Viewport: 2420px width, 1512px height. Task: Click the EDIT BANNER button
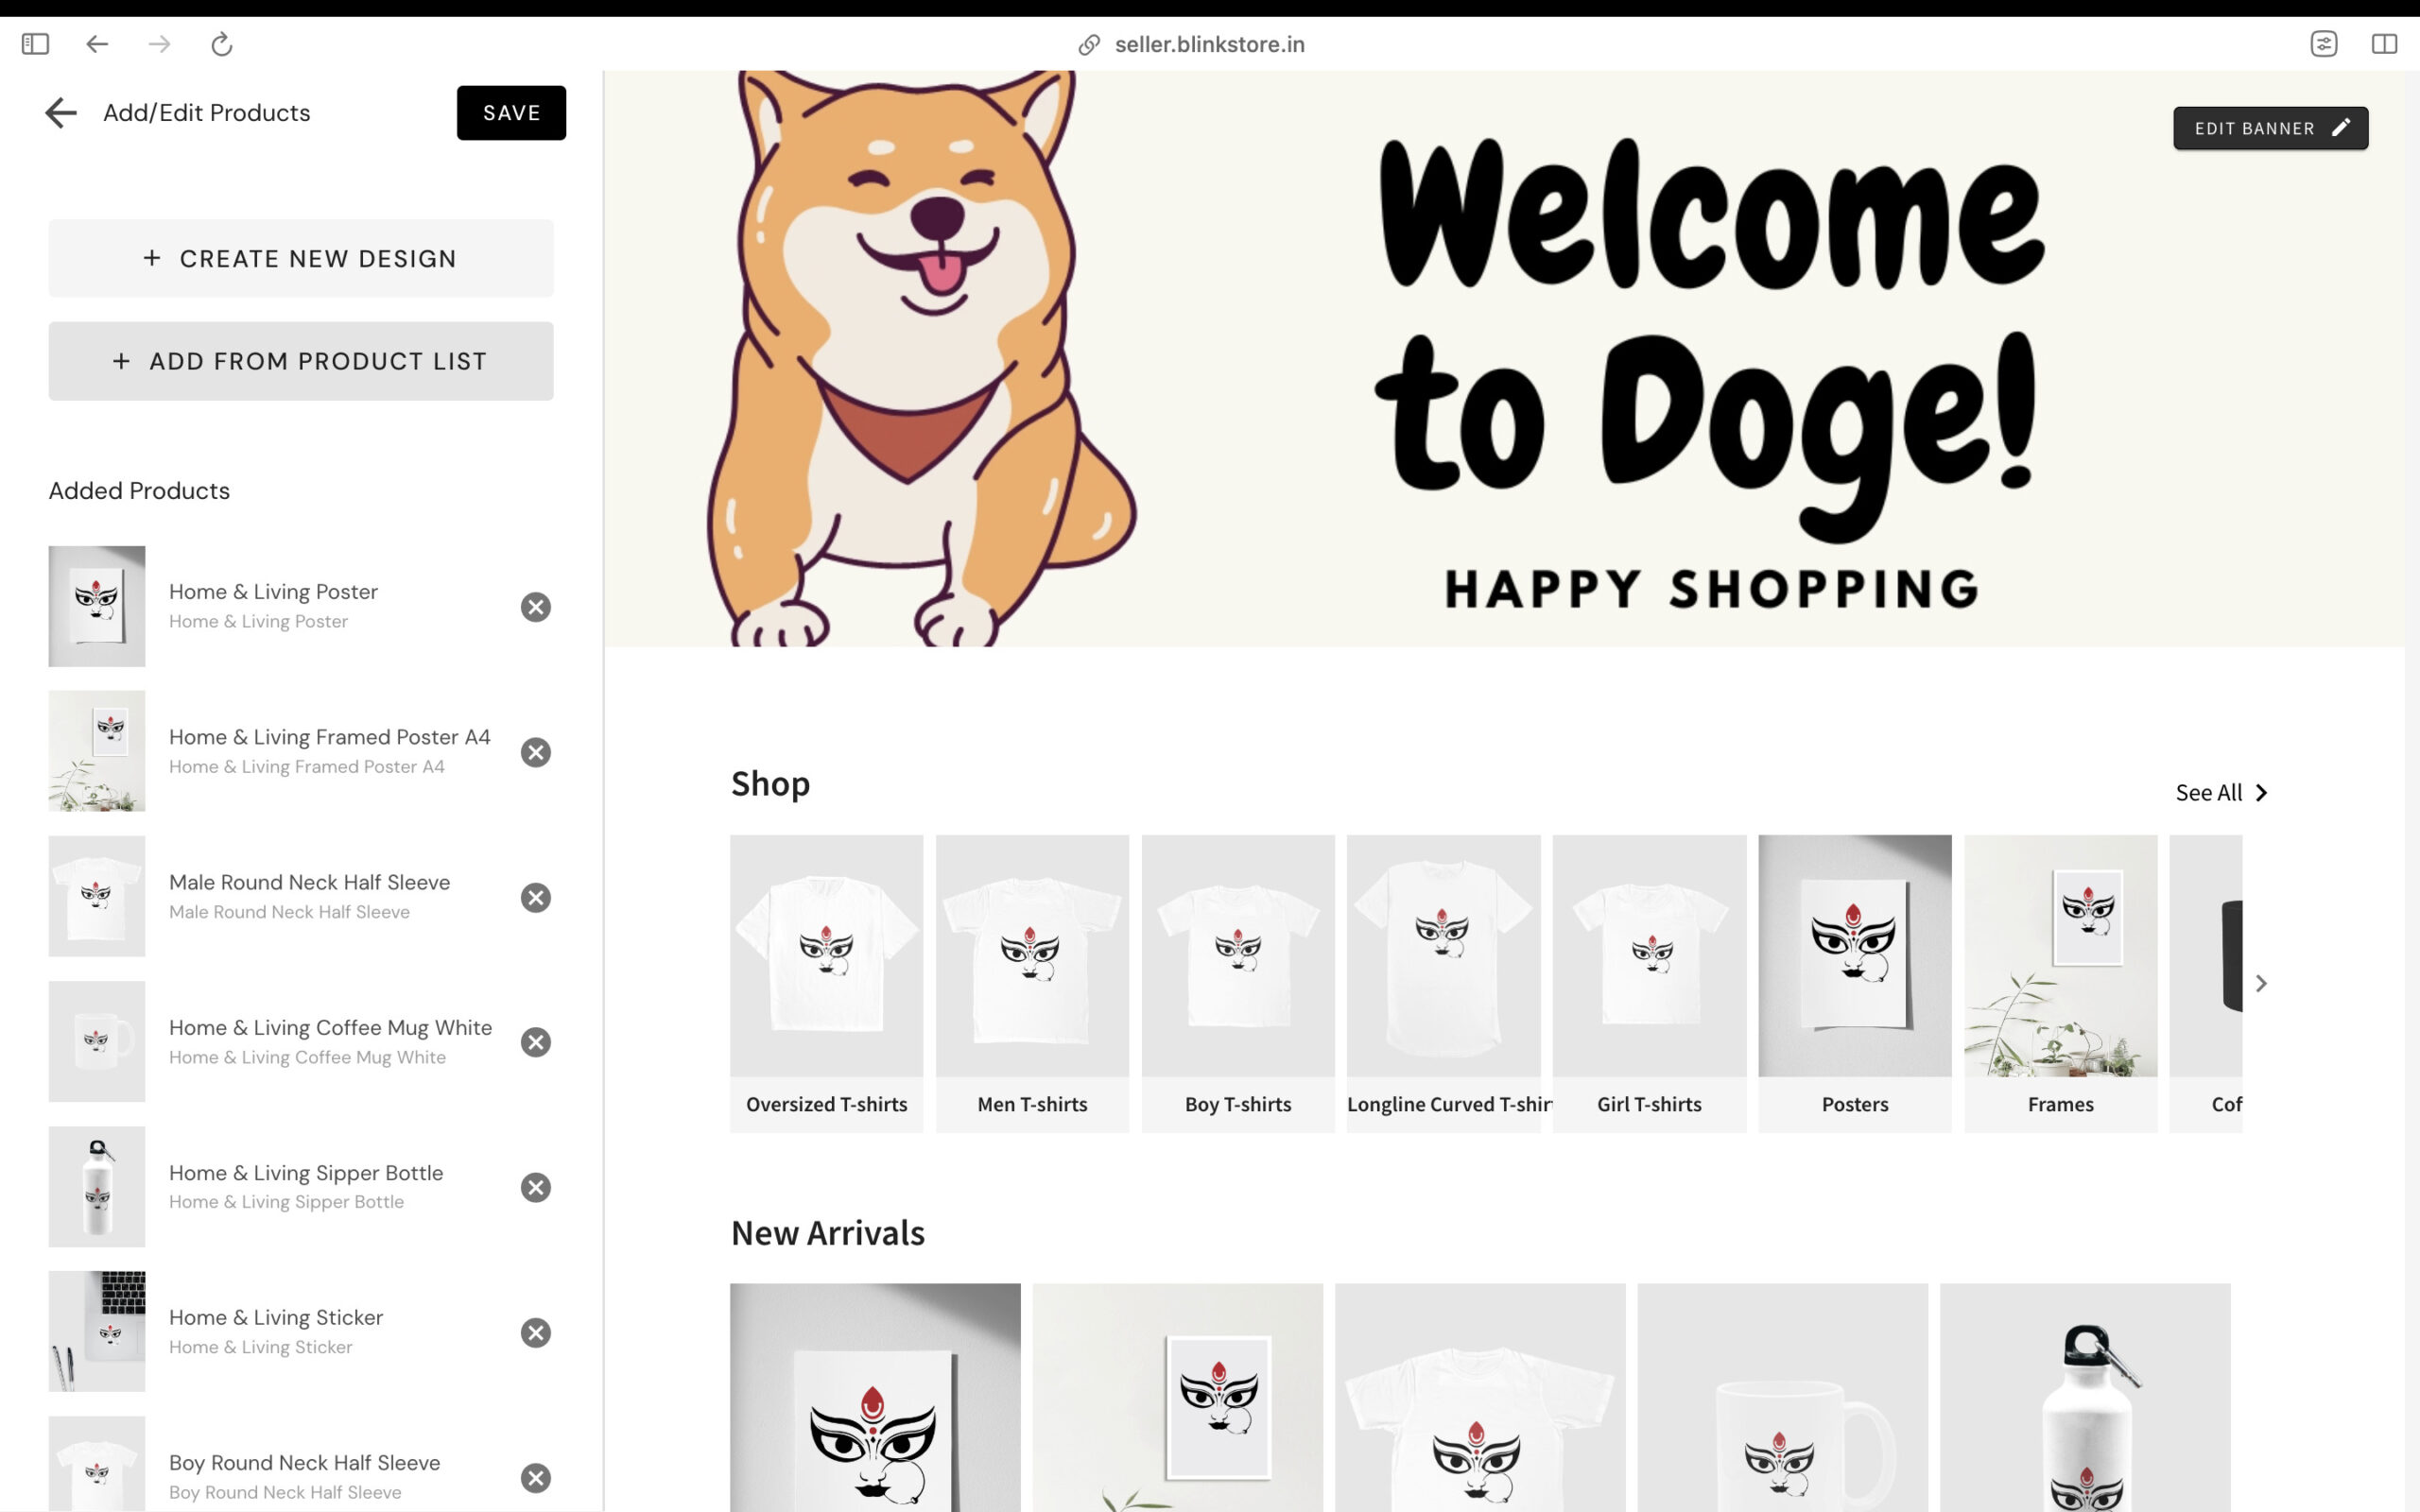click(2270, 128)
